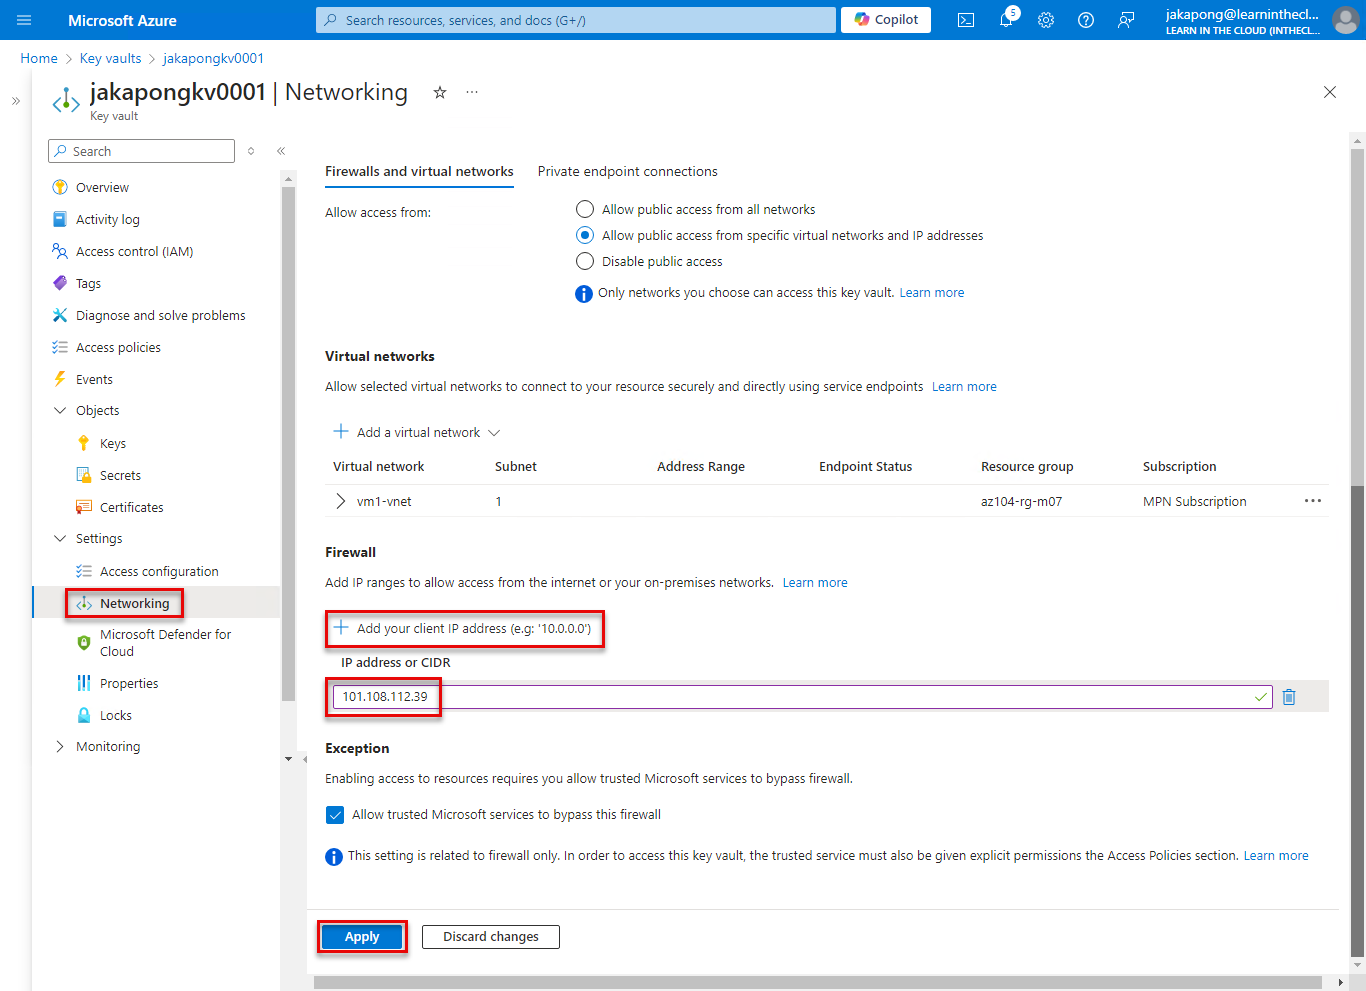The height and width of the screenshot is (991, 1366).
Task: Click the IP address or CIDR field
Action: pyautogui.click(x=802, y=697)
